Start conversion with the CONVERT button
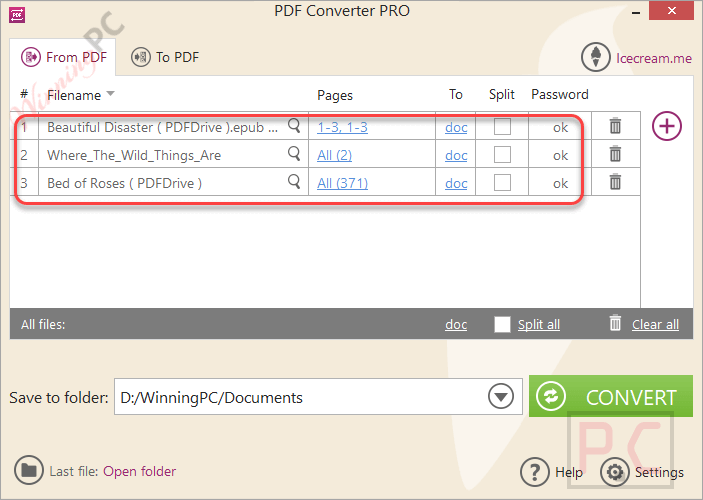The width and height of the screenshot is (703, 500). [x=611, y=396]
